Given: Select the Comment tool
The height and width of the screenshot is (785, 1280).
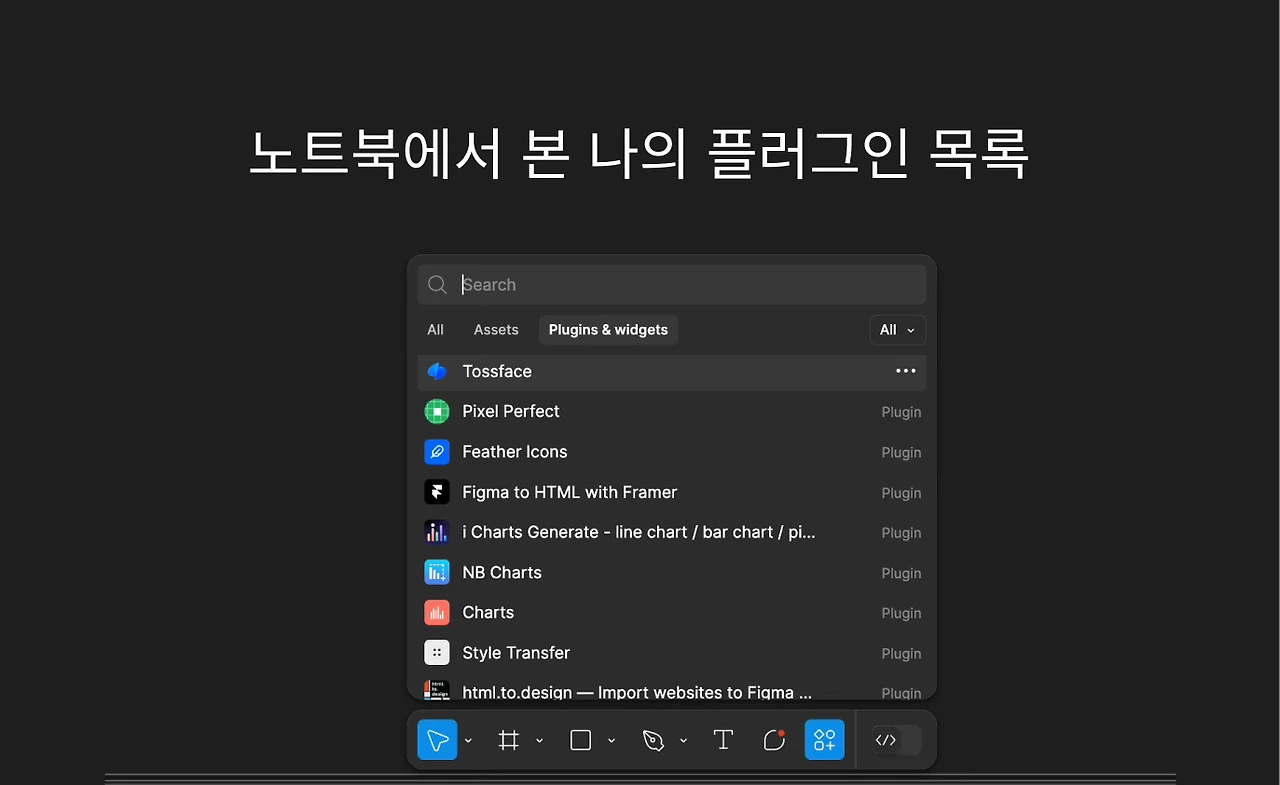Looking at the screenshot, I should (x=774, y=740).
